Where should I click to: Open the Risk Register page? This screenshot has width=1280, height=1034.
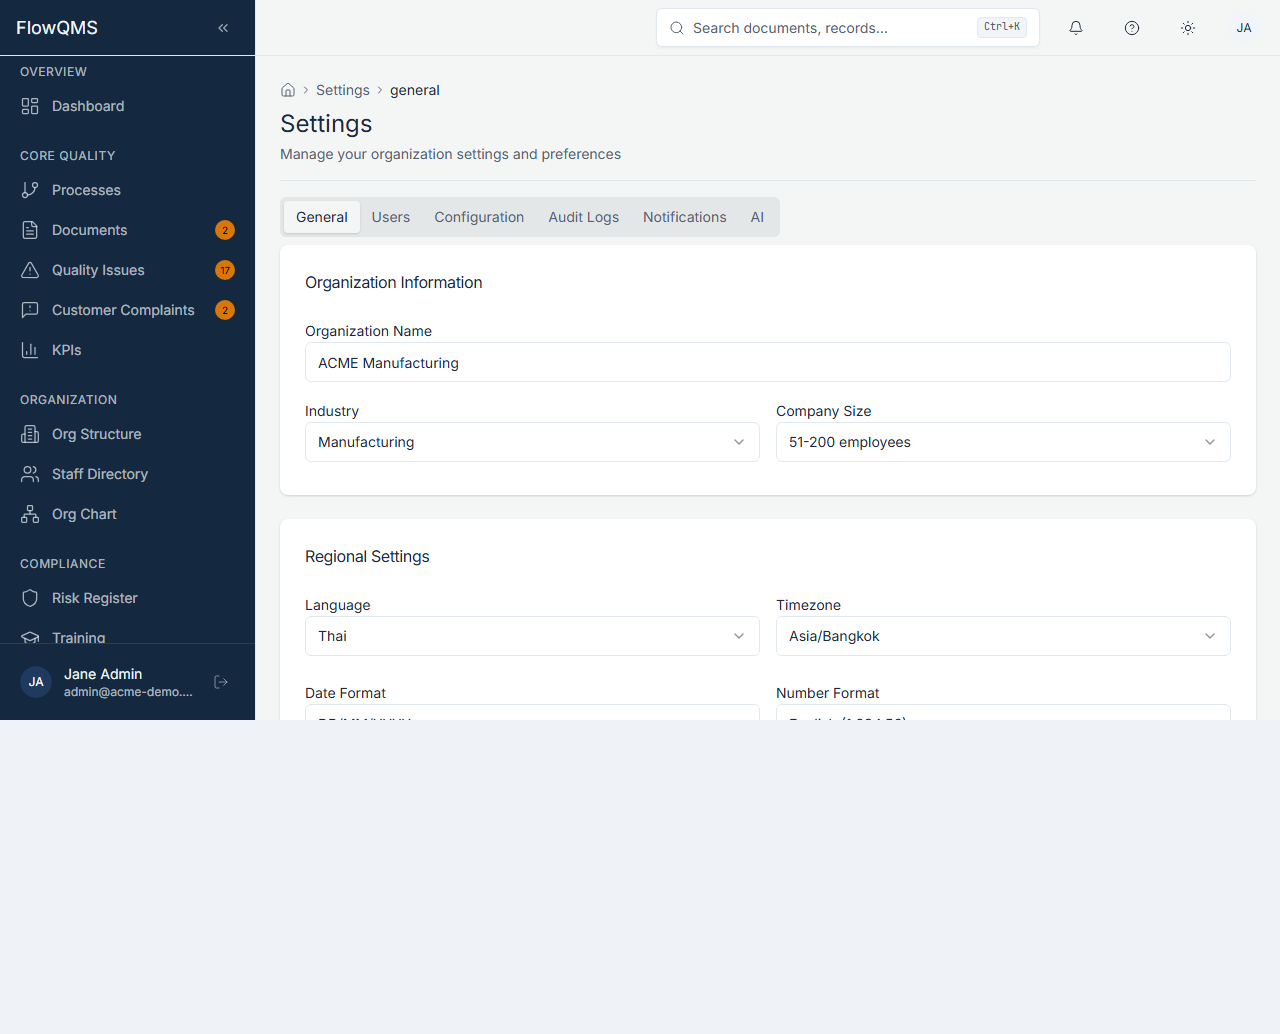point(95,598)
